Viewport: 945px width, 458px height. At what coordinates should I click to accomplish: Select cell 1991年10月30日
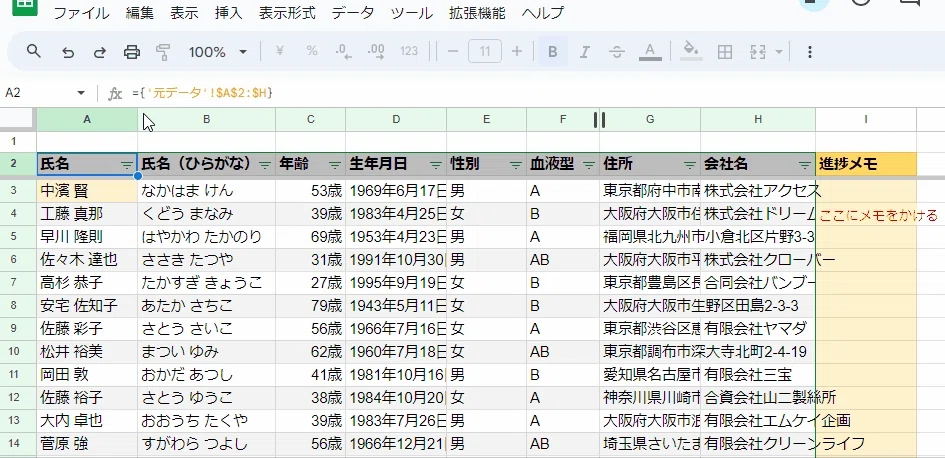(x=396, y=260)
